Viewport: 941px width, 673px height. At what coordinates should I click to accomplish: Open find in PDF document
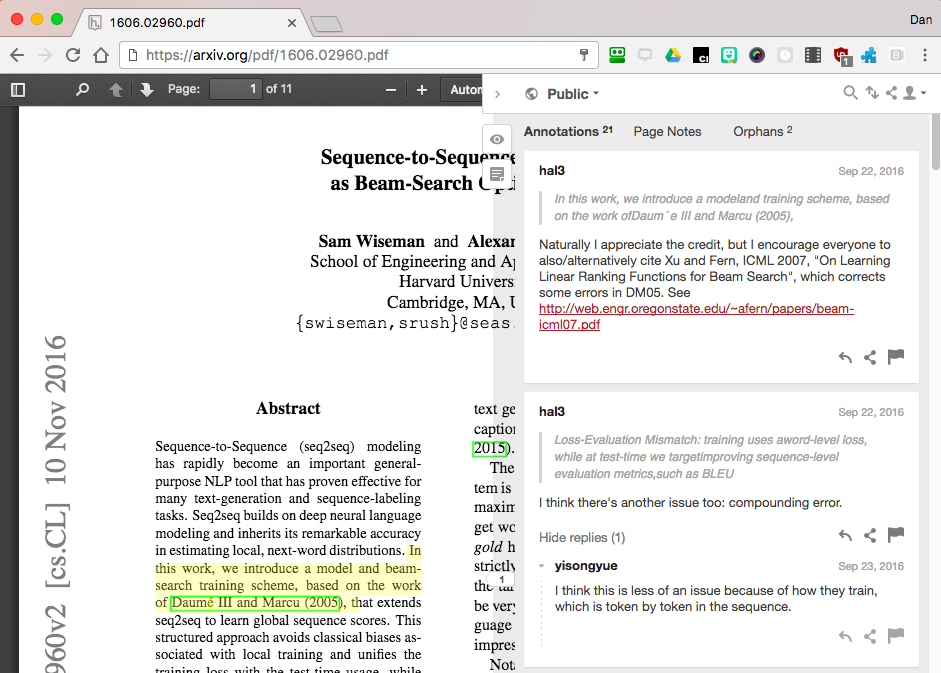82,89
